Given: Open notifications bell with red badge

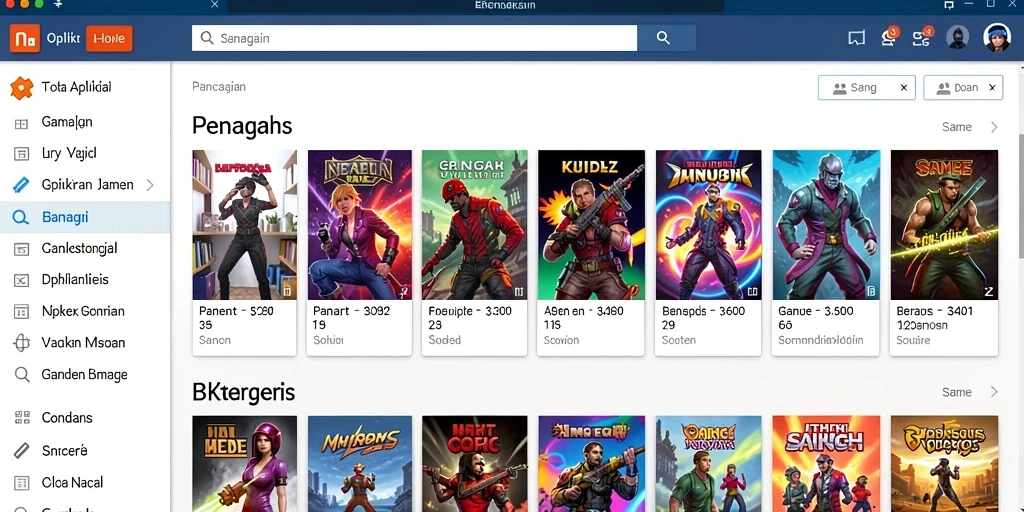Looking at the screenshot, I should coord(889,37).
